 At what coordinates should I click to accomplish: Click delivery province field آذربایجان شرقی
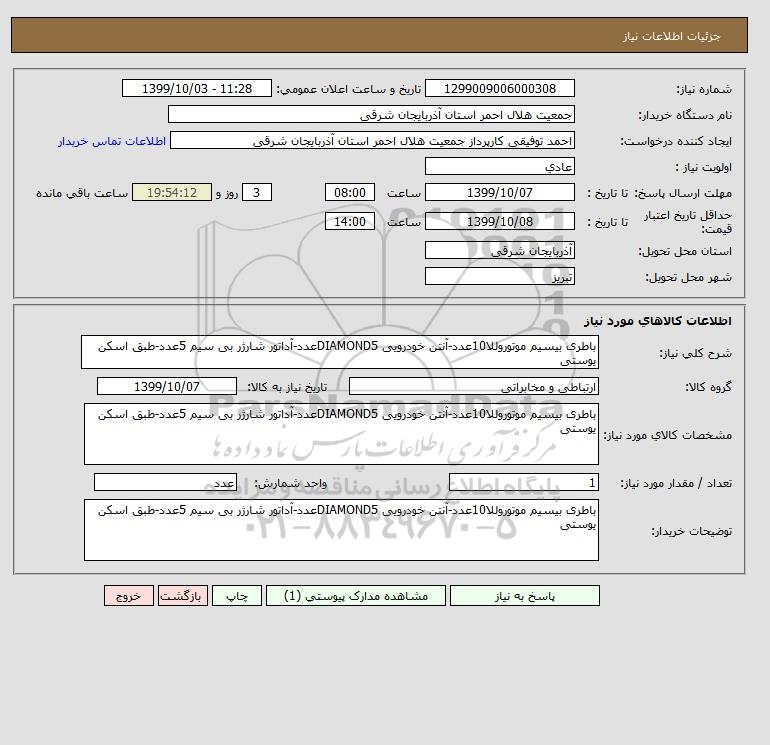499,250
